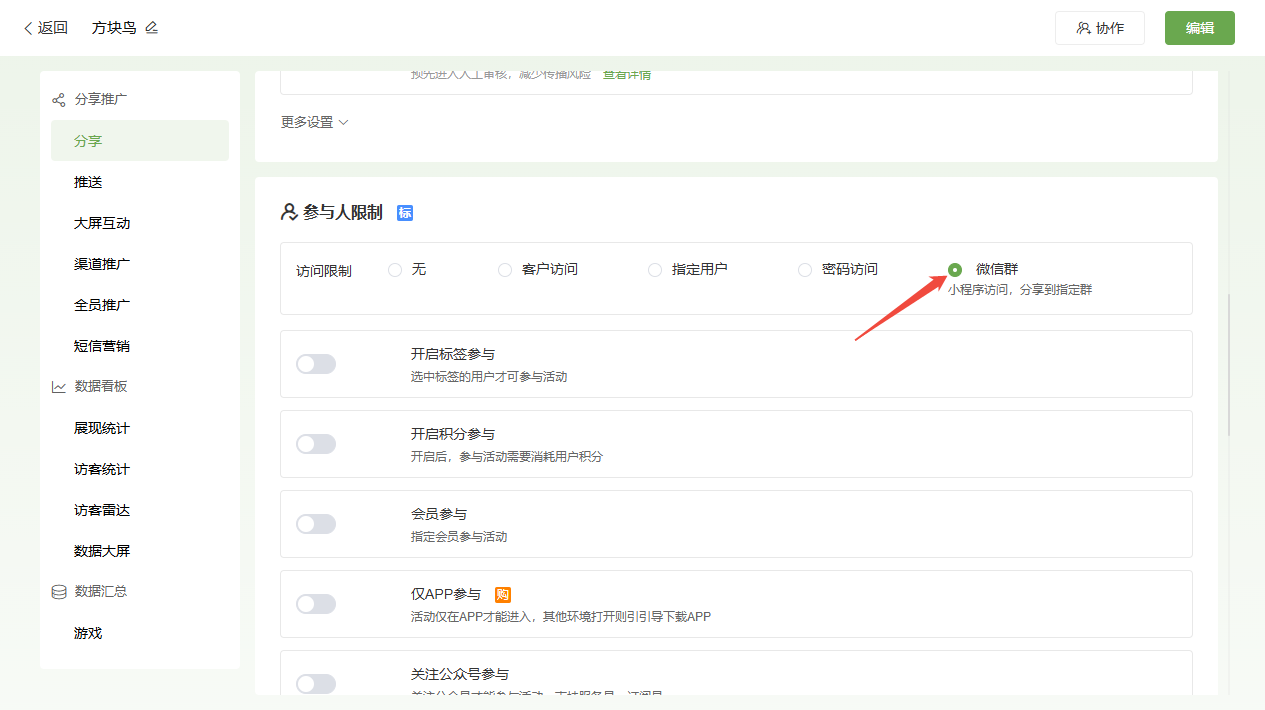Click the 分享推广 share icon
This screenshot has width=1265, height=710.
[59, 100]
